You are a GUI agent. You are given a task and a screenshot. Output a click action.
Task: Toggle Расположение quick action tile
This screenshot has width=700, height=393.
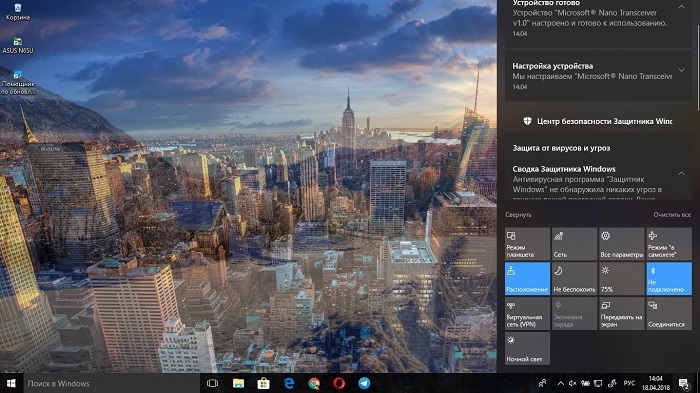[x=527, y=278]
